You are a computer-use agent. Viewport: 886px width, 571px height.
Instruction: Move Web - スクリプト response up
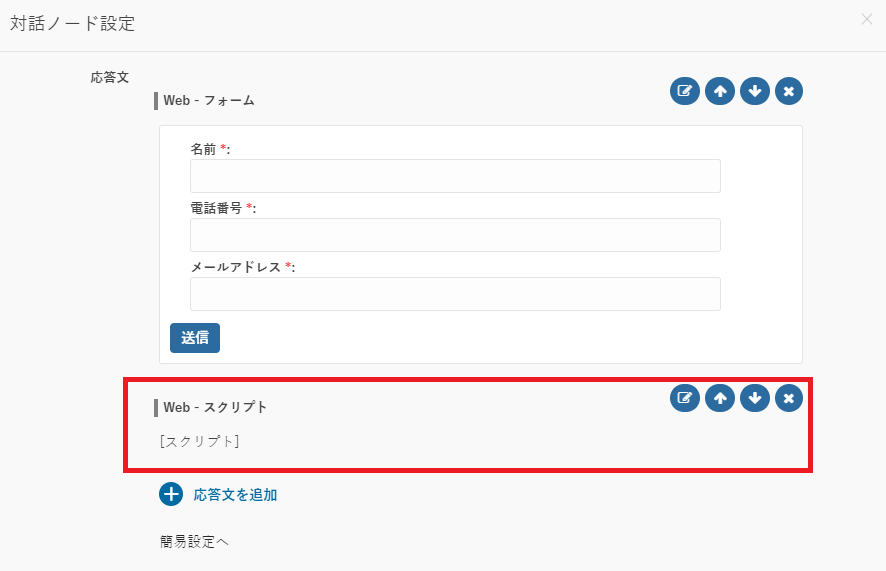coord(720,398)
